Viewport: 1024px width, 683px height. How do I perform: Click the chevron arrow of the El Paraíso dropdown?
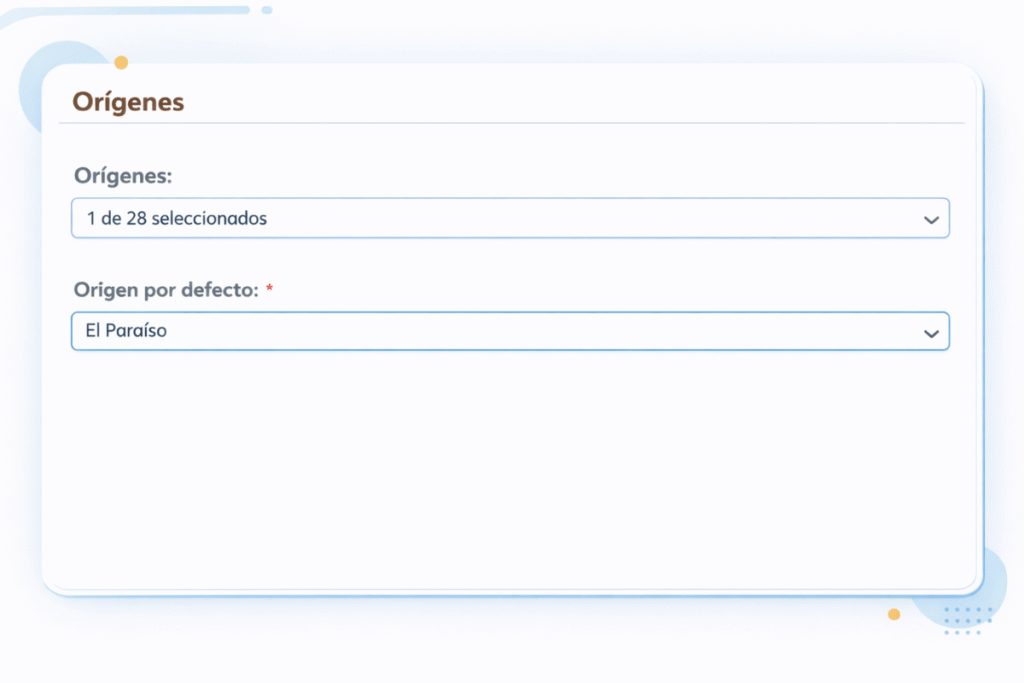coord(931,334)
